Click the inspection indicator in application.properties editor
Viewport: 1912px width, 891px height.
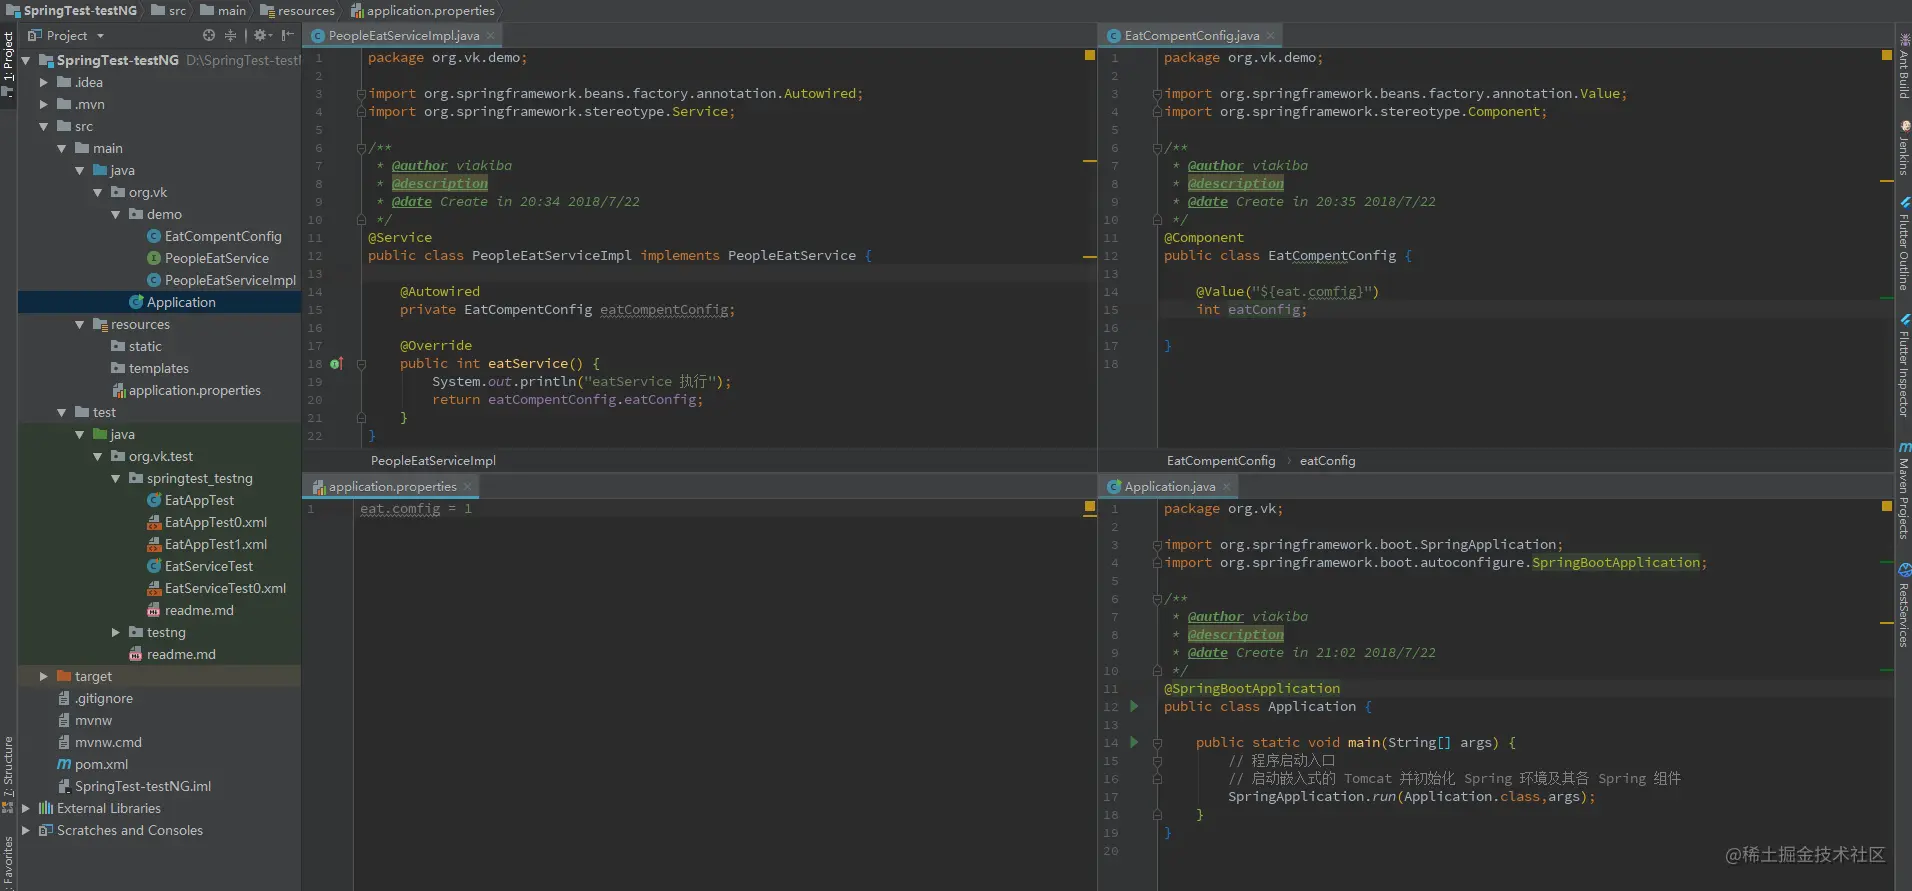pos(1090,507)
